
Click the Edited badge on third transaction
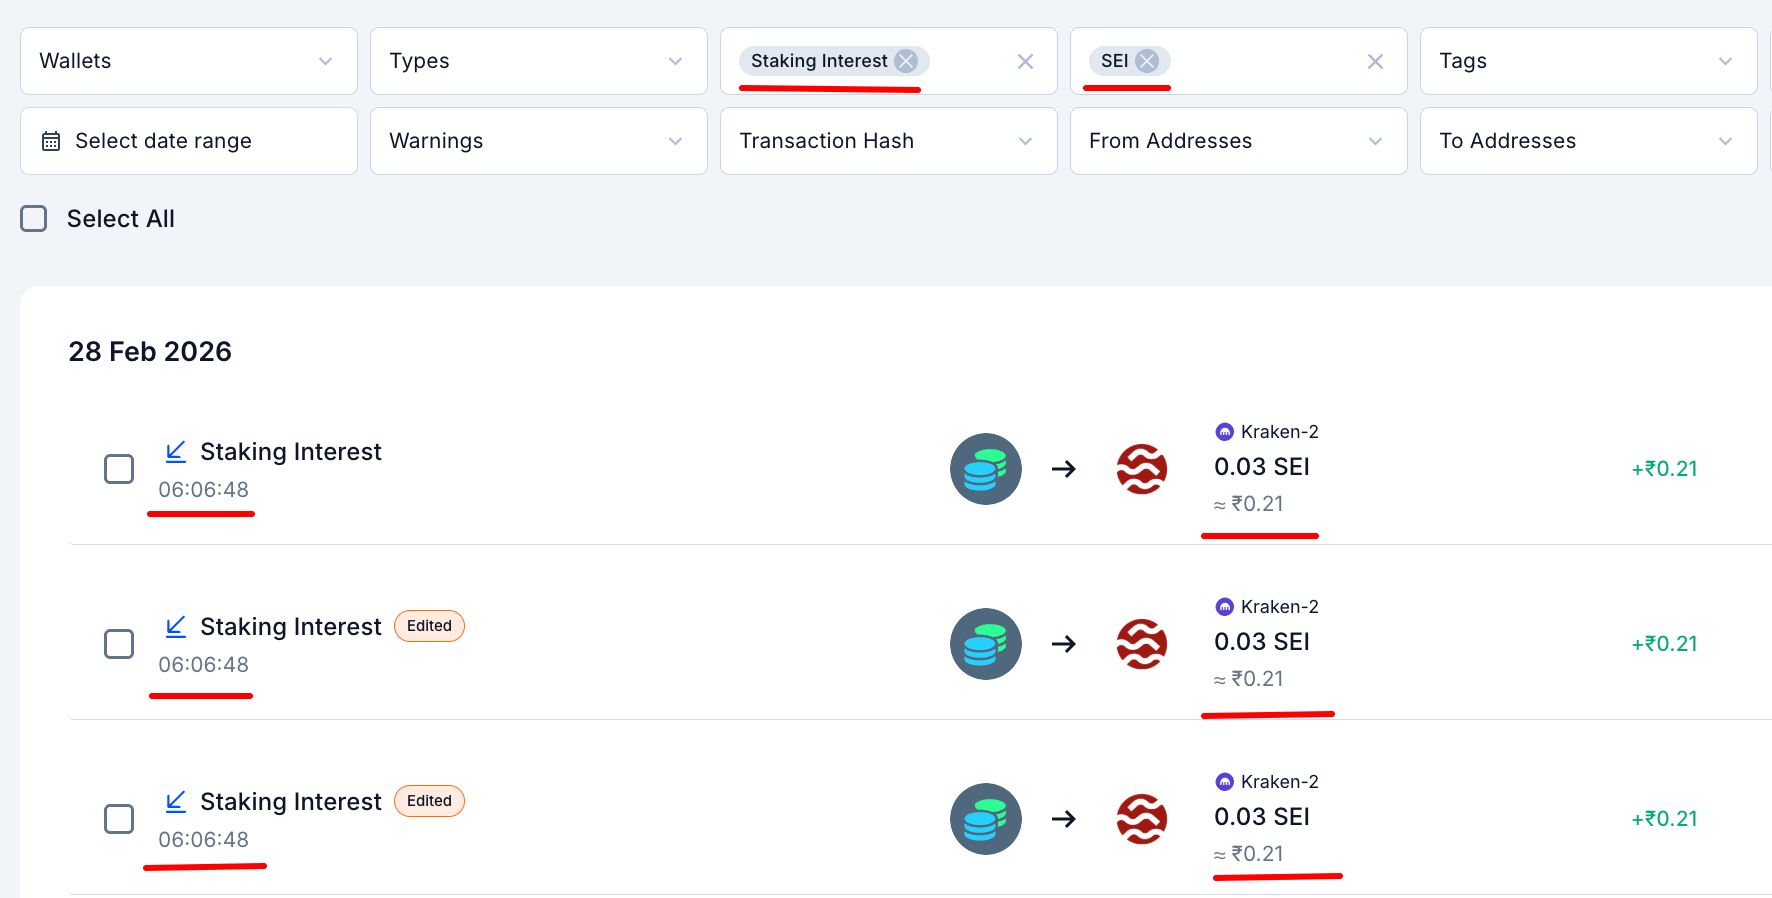pyautogui.click(x=429, y=801)
